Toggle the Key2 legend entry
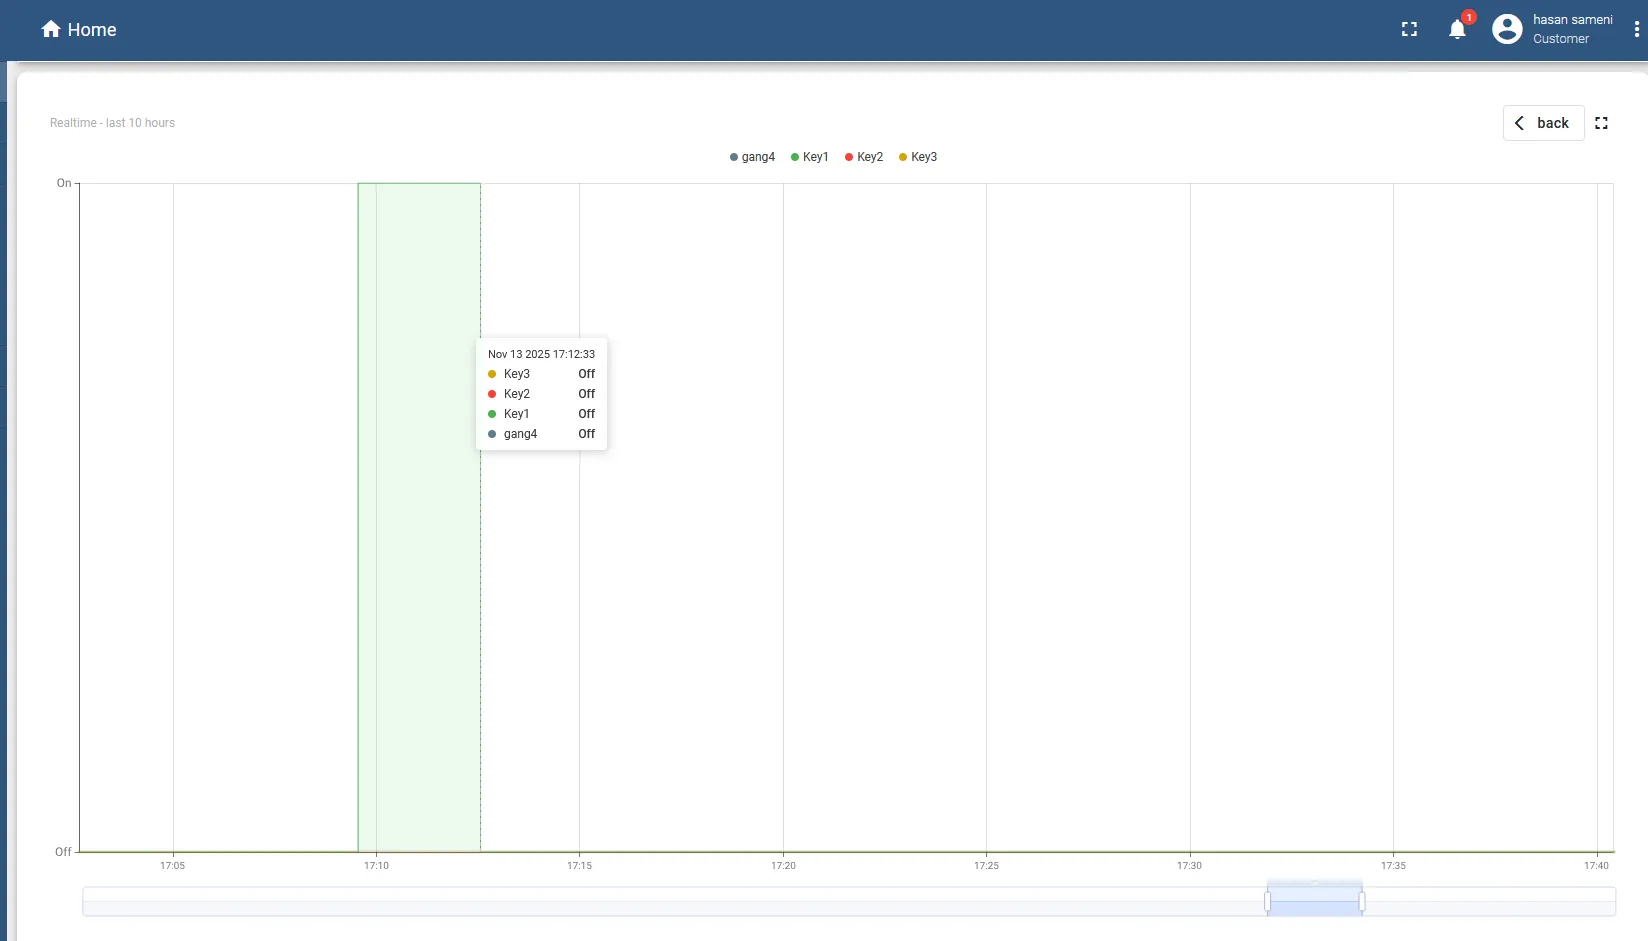Viewport: 1648px width, 941px height. coord(864,157)
